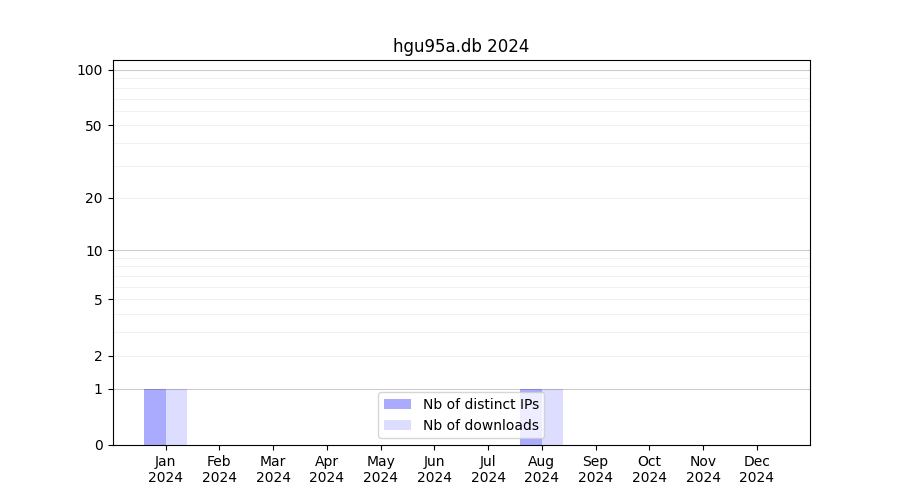Click the 'Nb of distinct IPs' legend label
The width and height of the screenshot is (900, 500).
click(x=480, y=404)
